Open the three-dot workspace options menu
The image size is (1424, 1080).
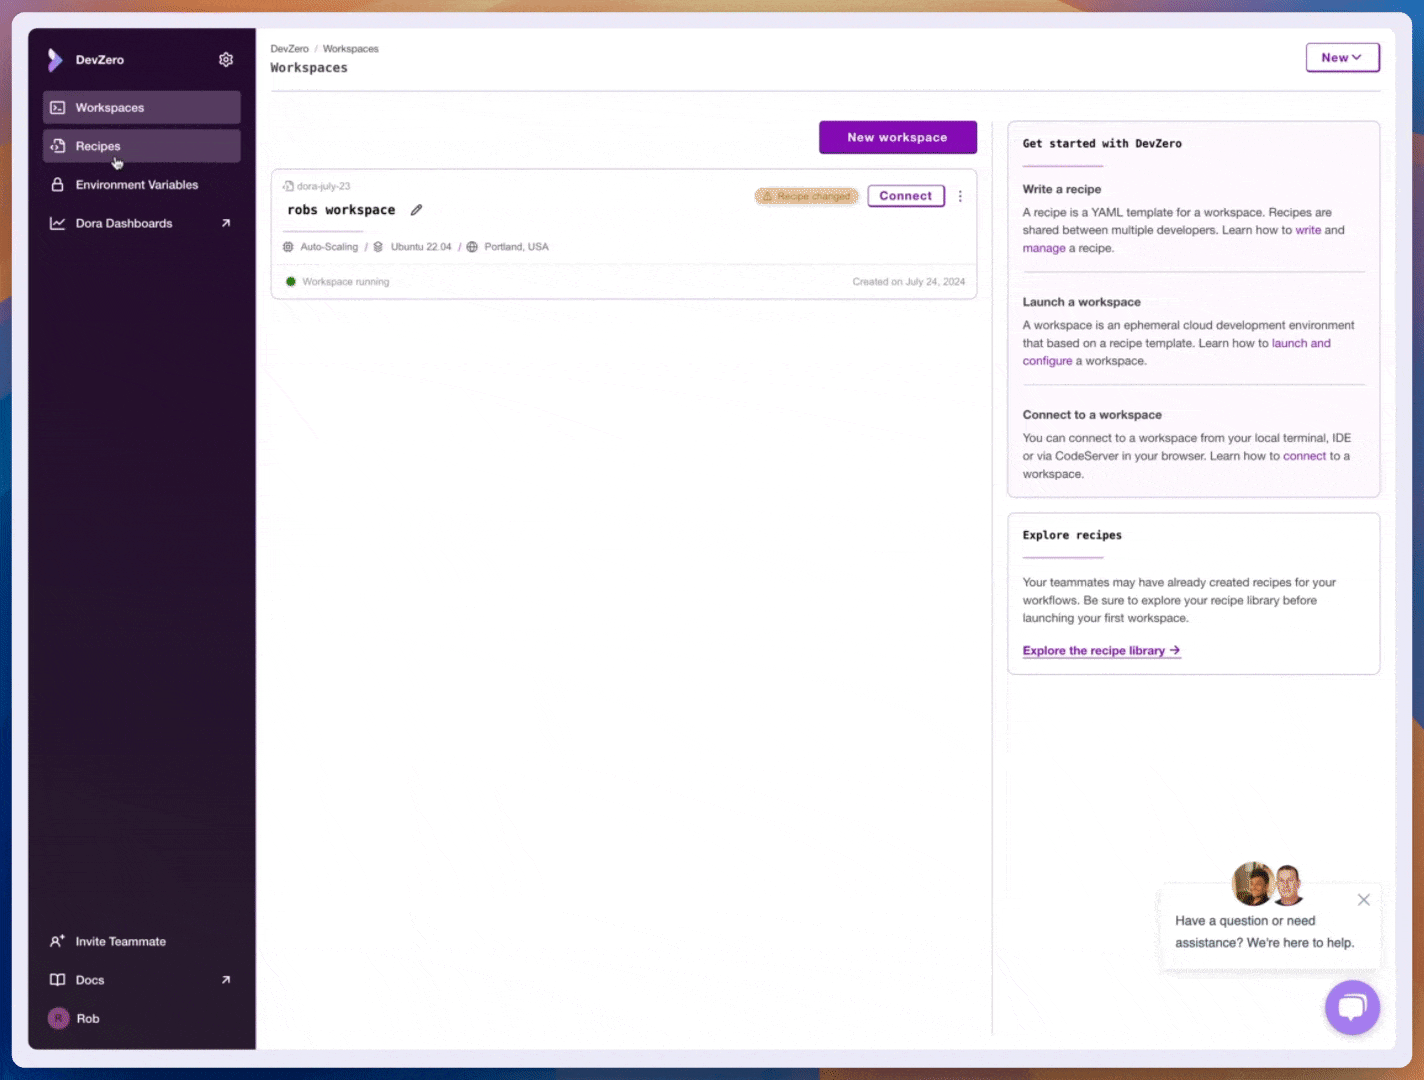(960, 197)
